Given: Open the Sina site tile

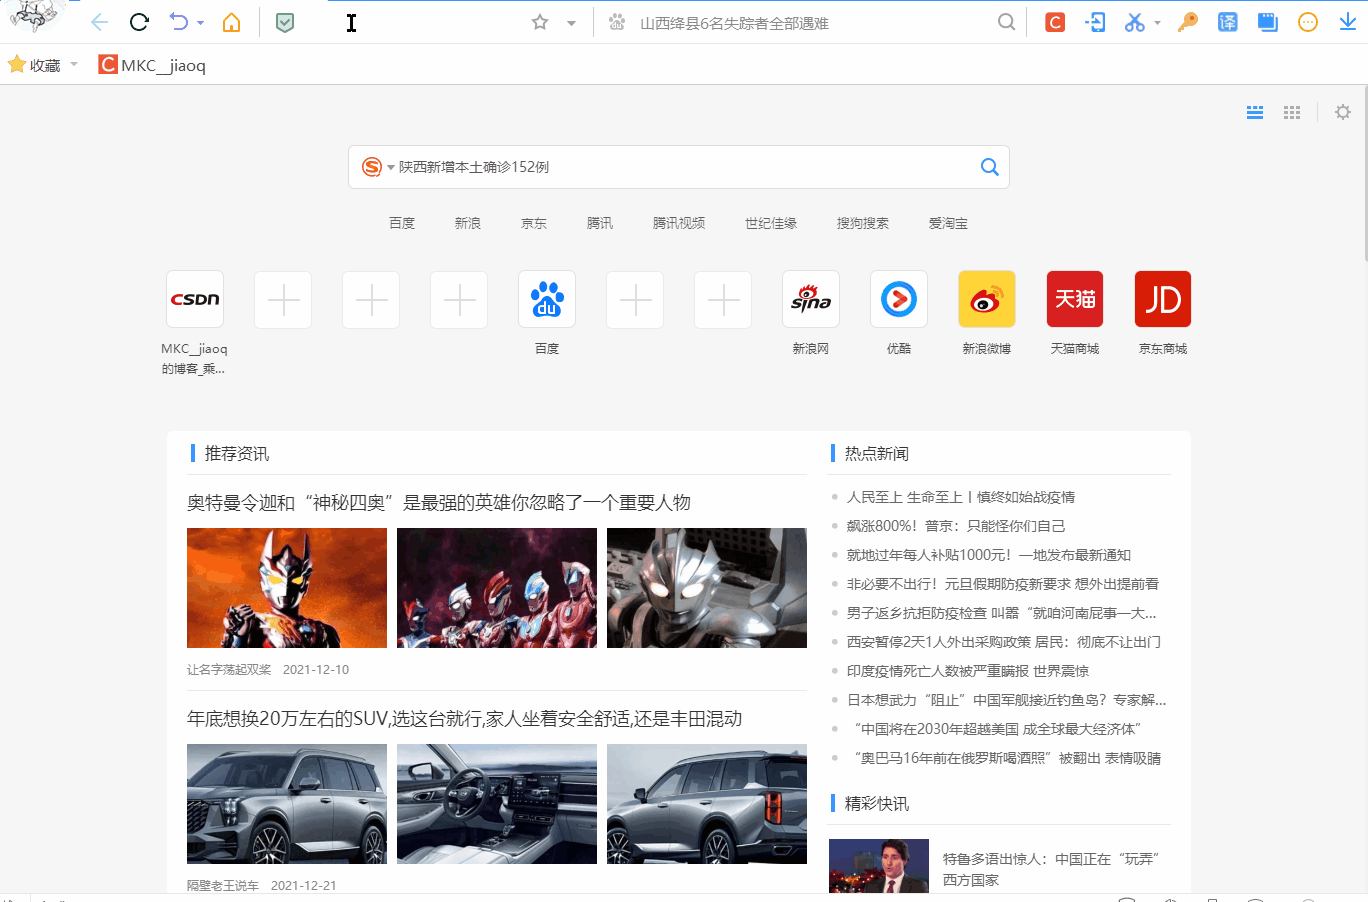Looking at the screenshot, I should point(811,299).
